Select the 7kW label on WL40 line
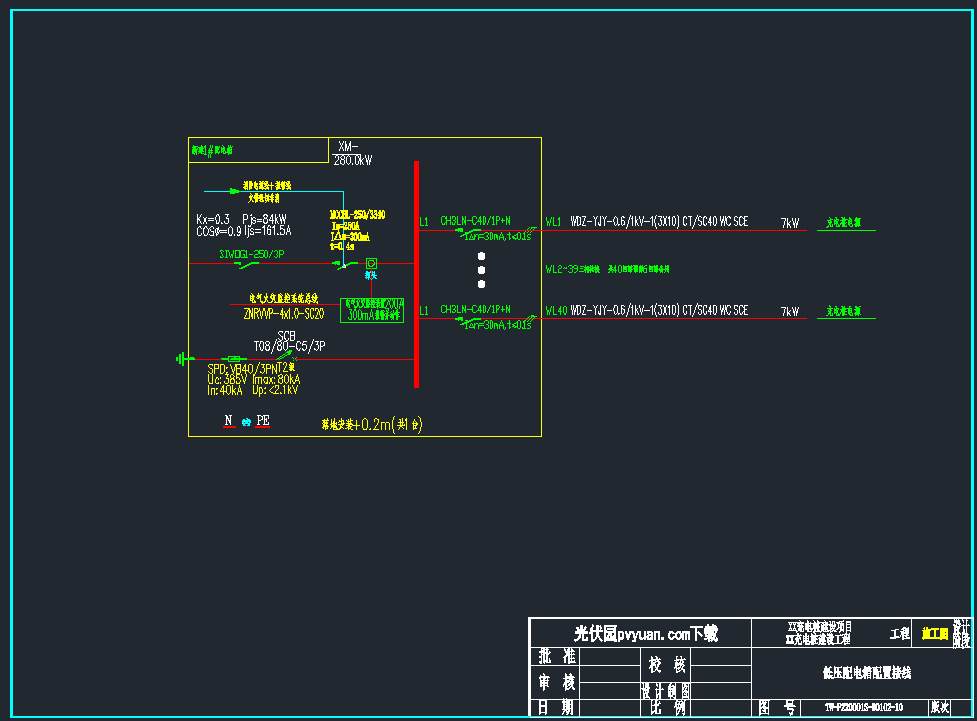 [790, 312]
